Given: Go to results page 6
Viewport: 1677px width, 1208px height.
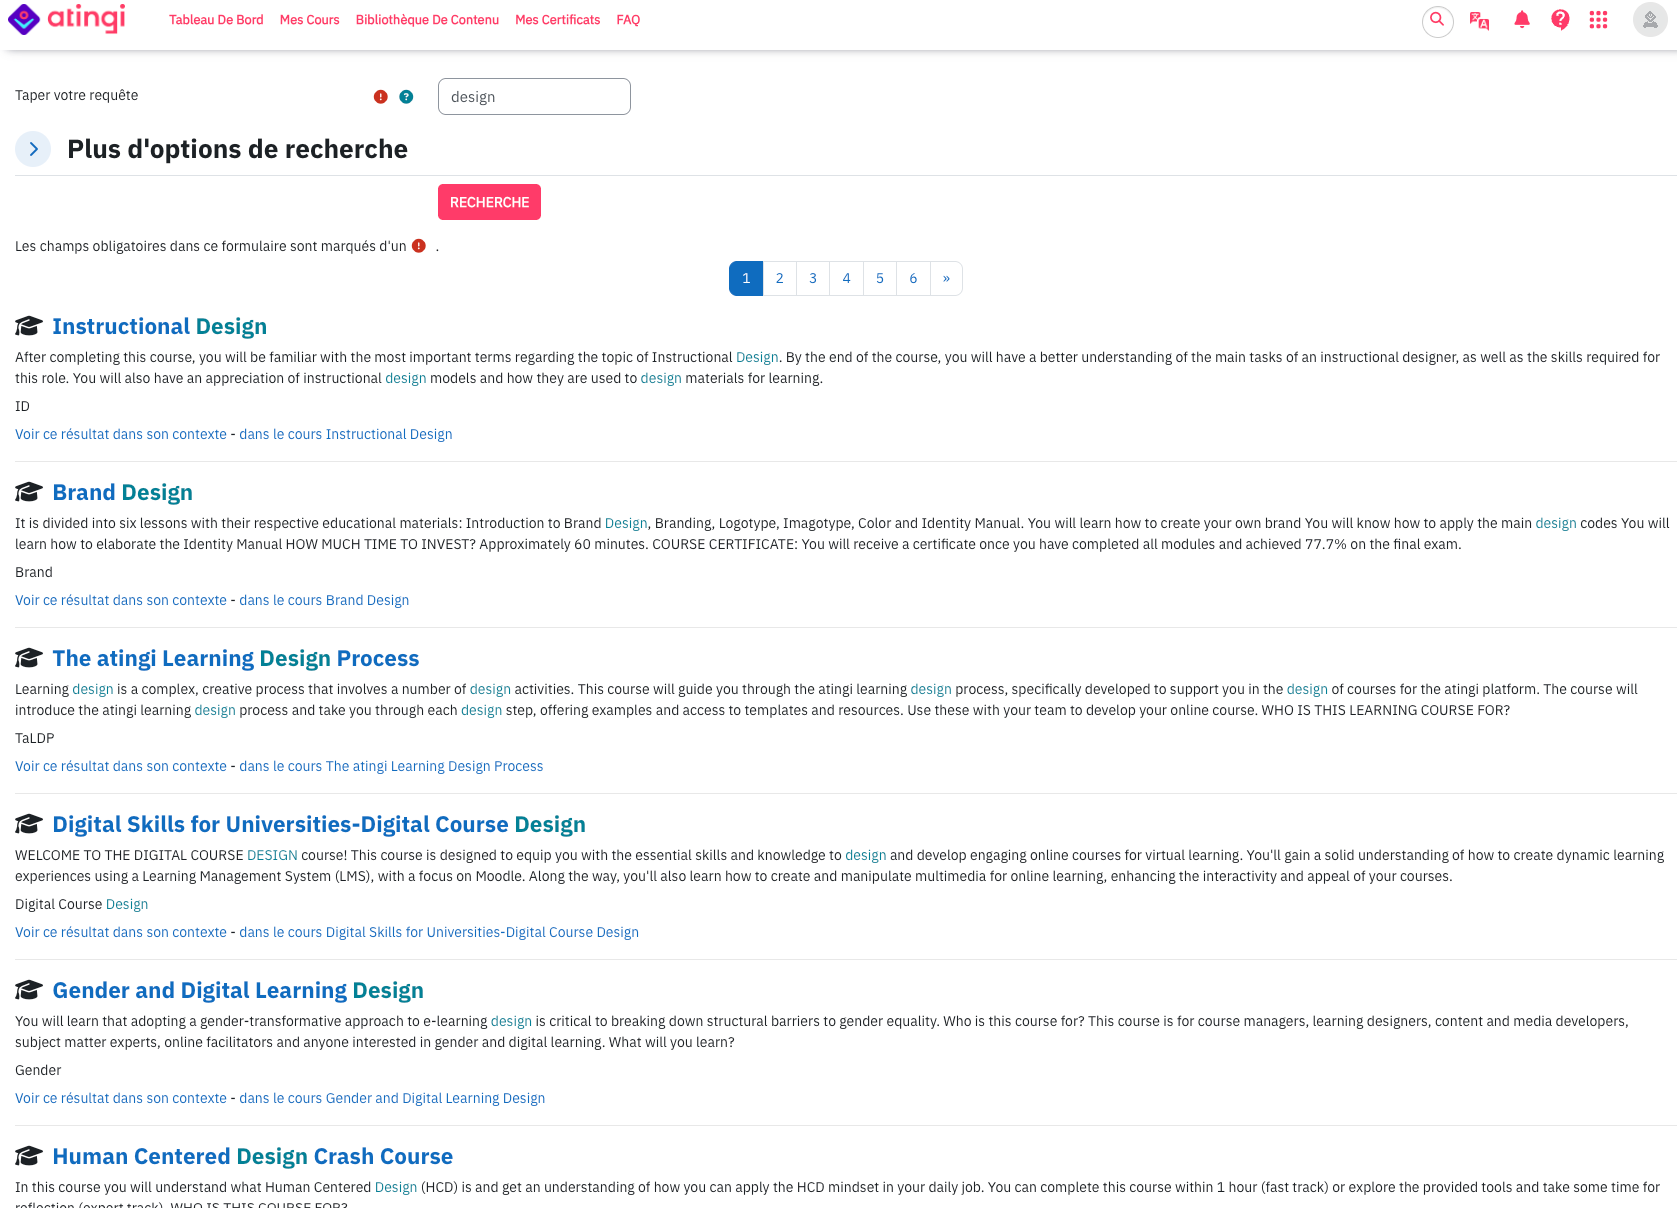Looking at the screenshot, I should (x=913, y=279).
